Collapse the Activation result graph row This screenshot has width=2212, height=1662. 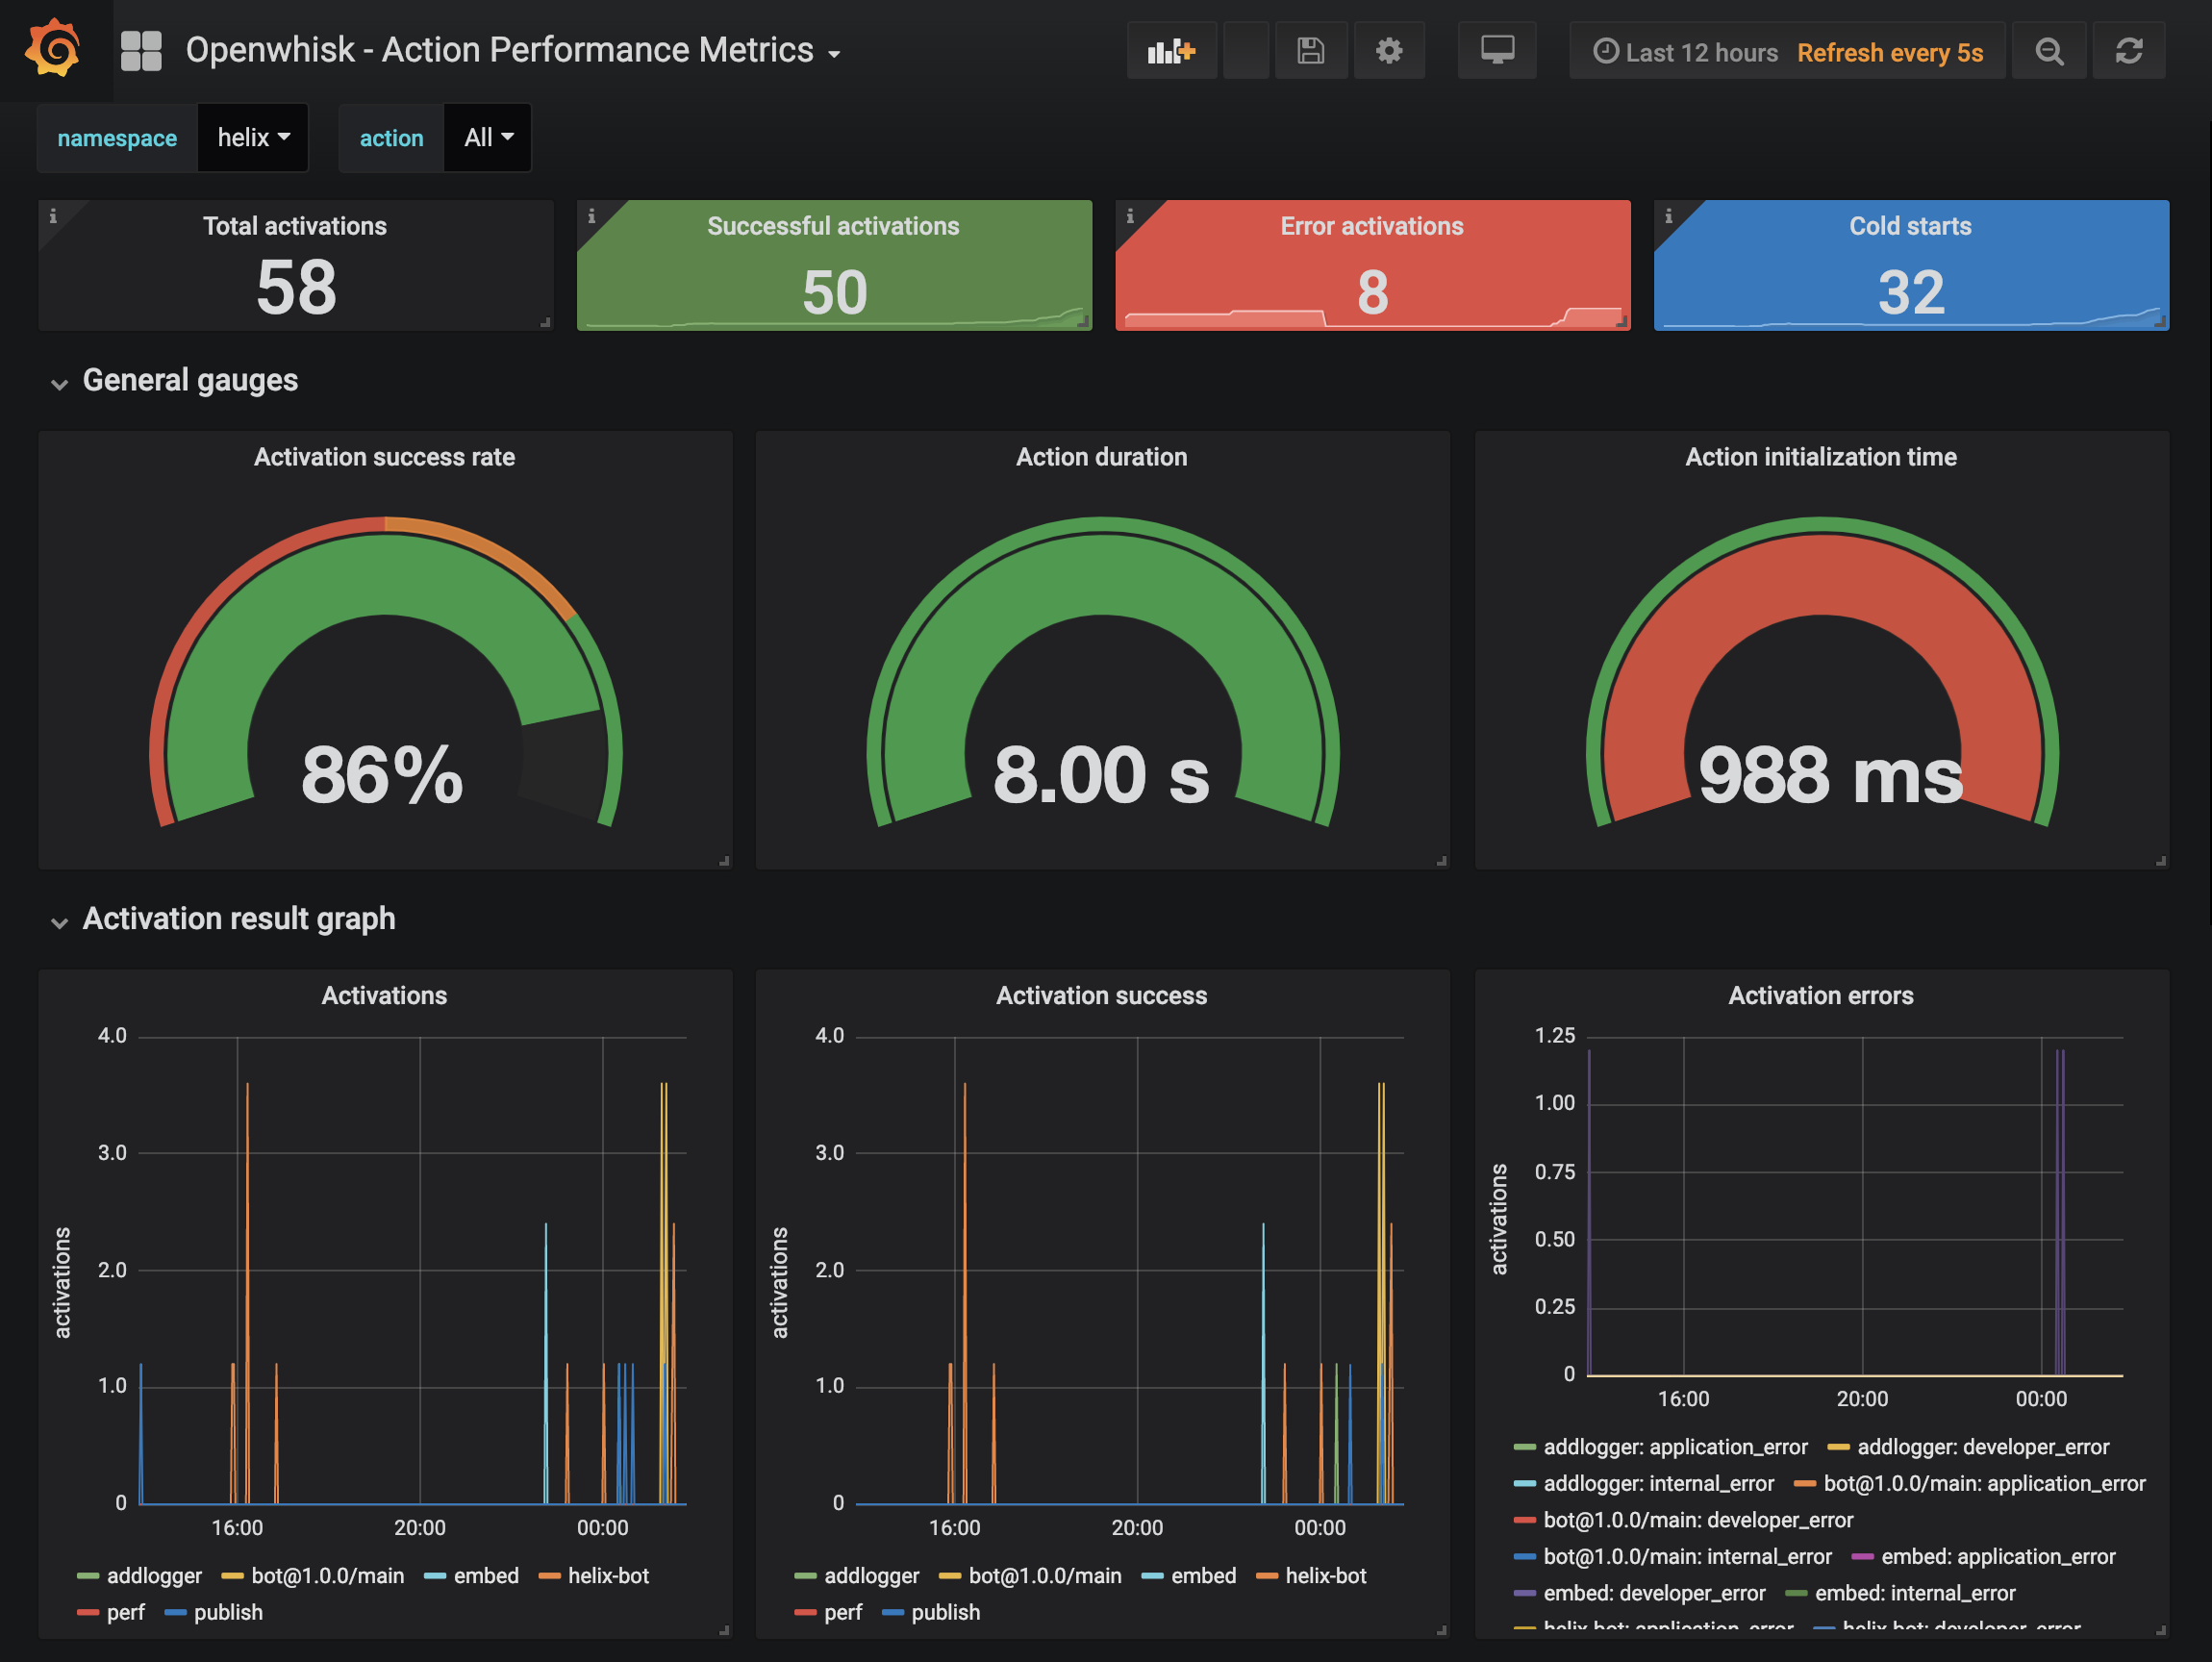click(238, 918)
